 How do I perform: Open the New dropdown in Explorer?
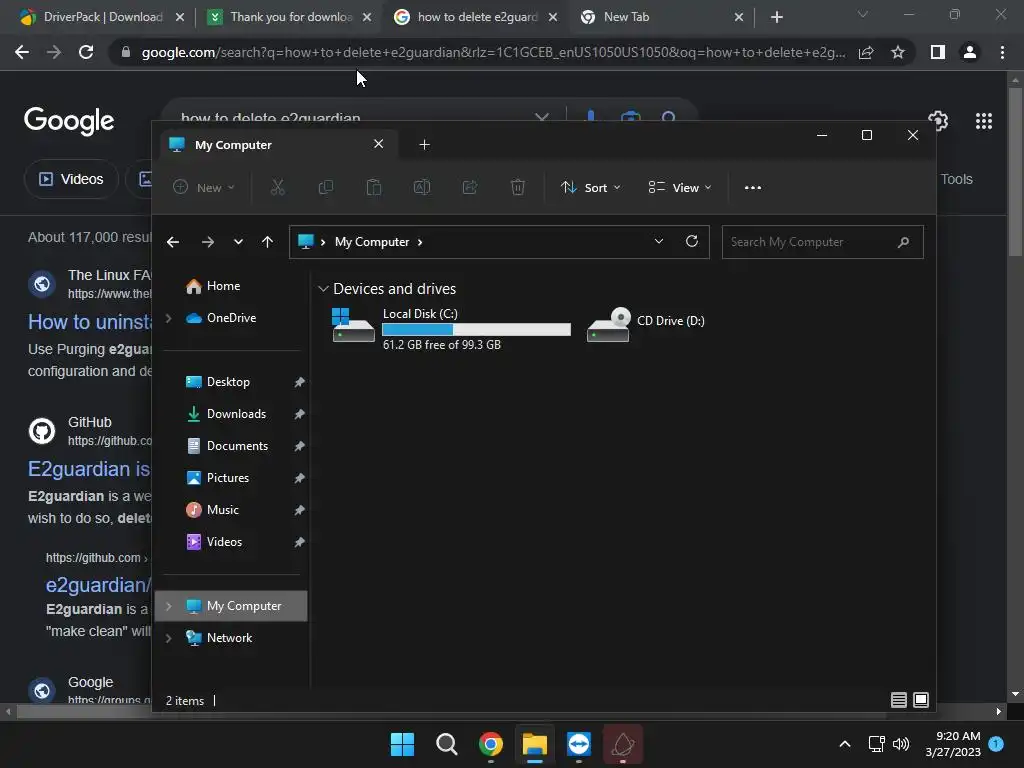click(203, 187)
